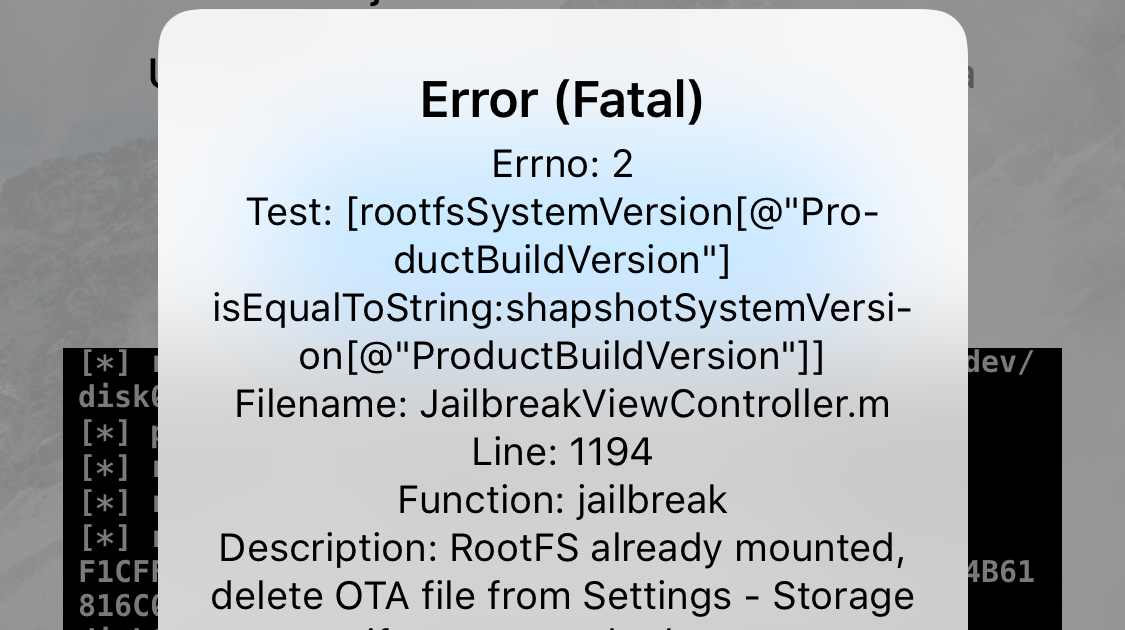Select the "Function: jailbreak" line
The image size is (1125, 630).
click(562, 500)
